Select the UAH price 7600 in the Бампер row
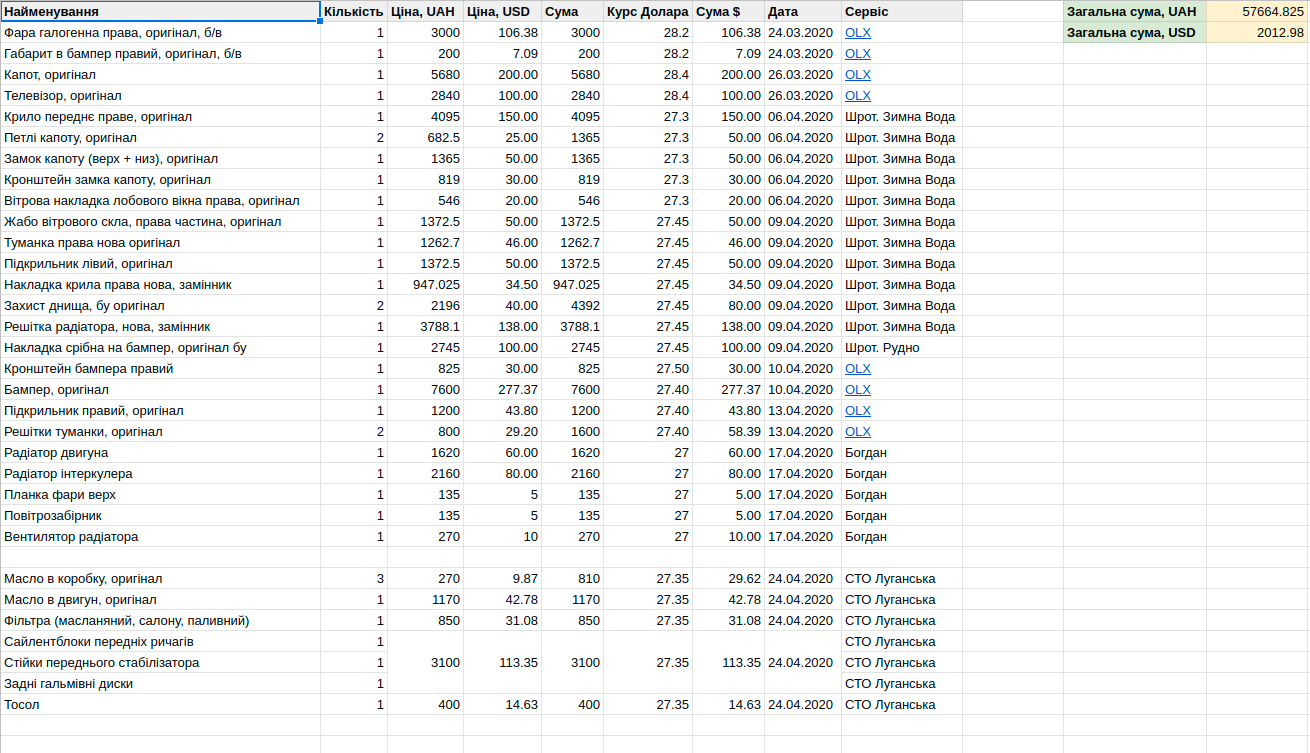This screenshot has width=1310, height=753. pyautogui.click(x=425, y=389)
